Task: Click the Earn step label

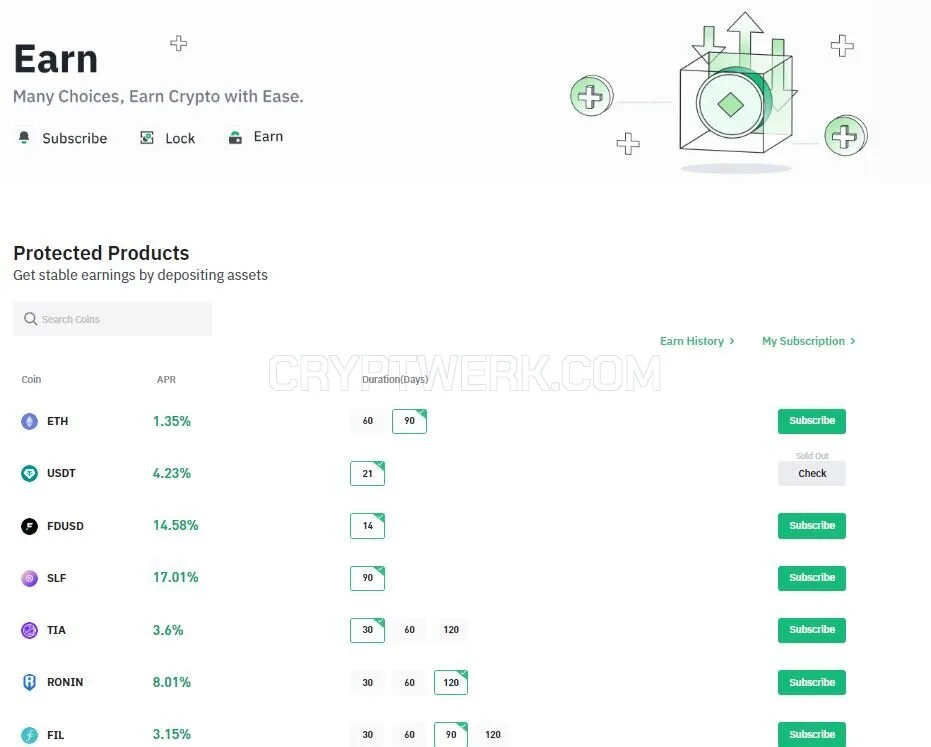Action: (268, 137)
